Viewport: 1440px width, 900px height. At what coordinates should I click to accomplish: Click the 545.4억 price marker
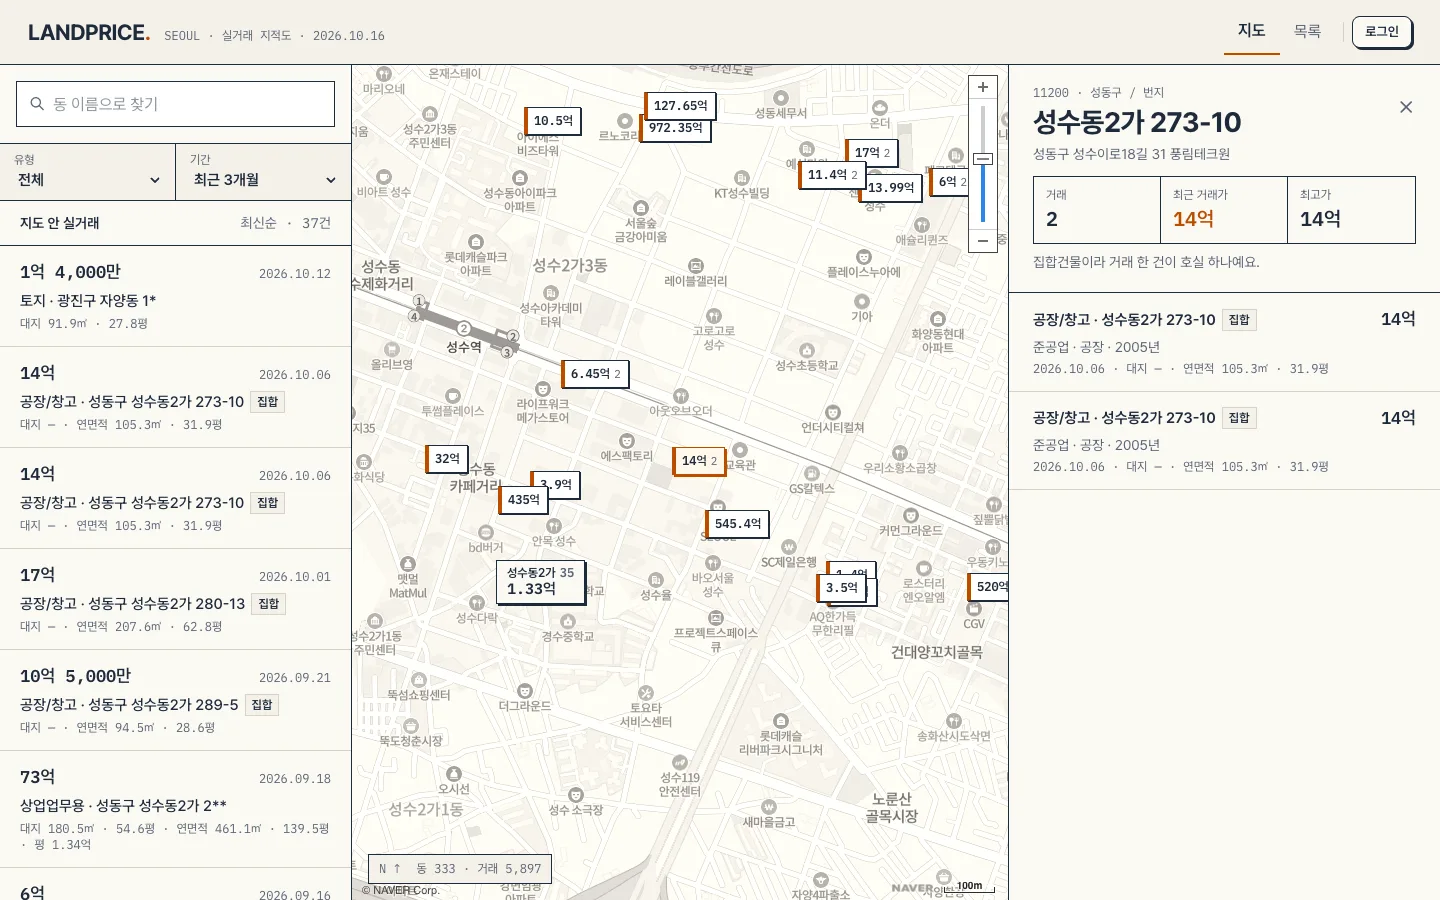pos(738,523)
